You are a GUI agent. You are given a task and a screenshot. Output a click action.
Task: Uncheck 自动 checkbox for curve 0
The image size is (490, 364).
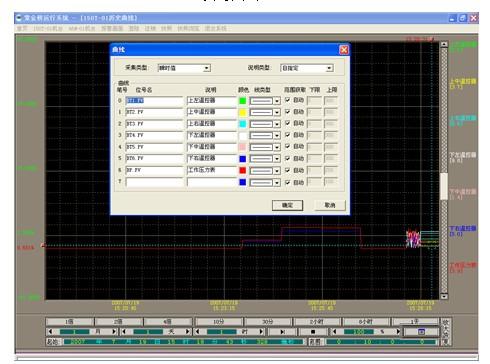(288, 100)
